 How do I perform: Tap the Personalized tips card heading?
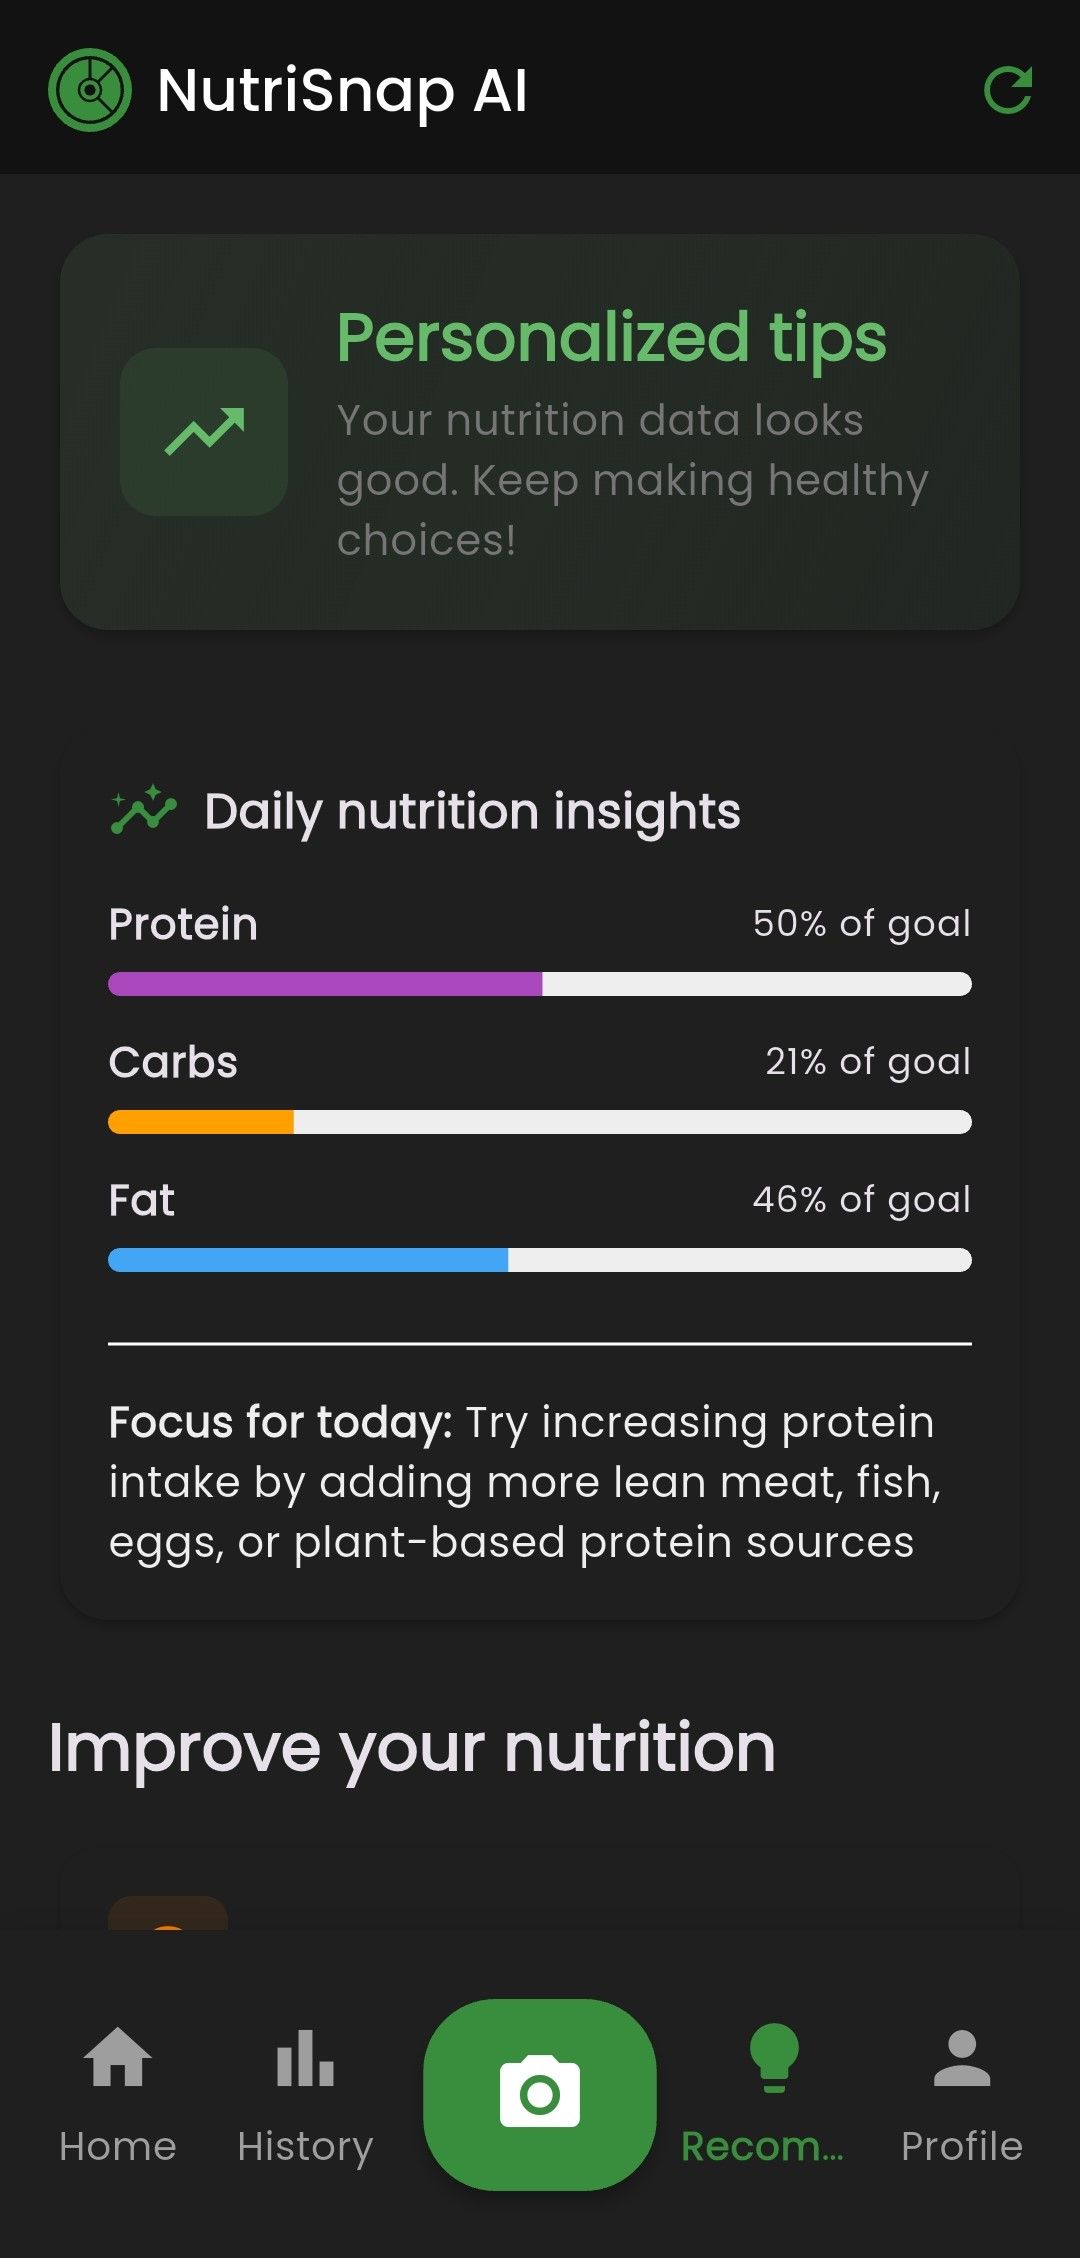(x=611, y=337)
